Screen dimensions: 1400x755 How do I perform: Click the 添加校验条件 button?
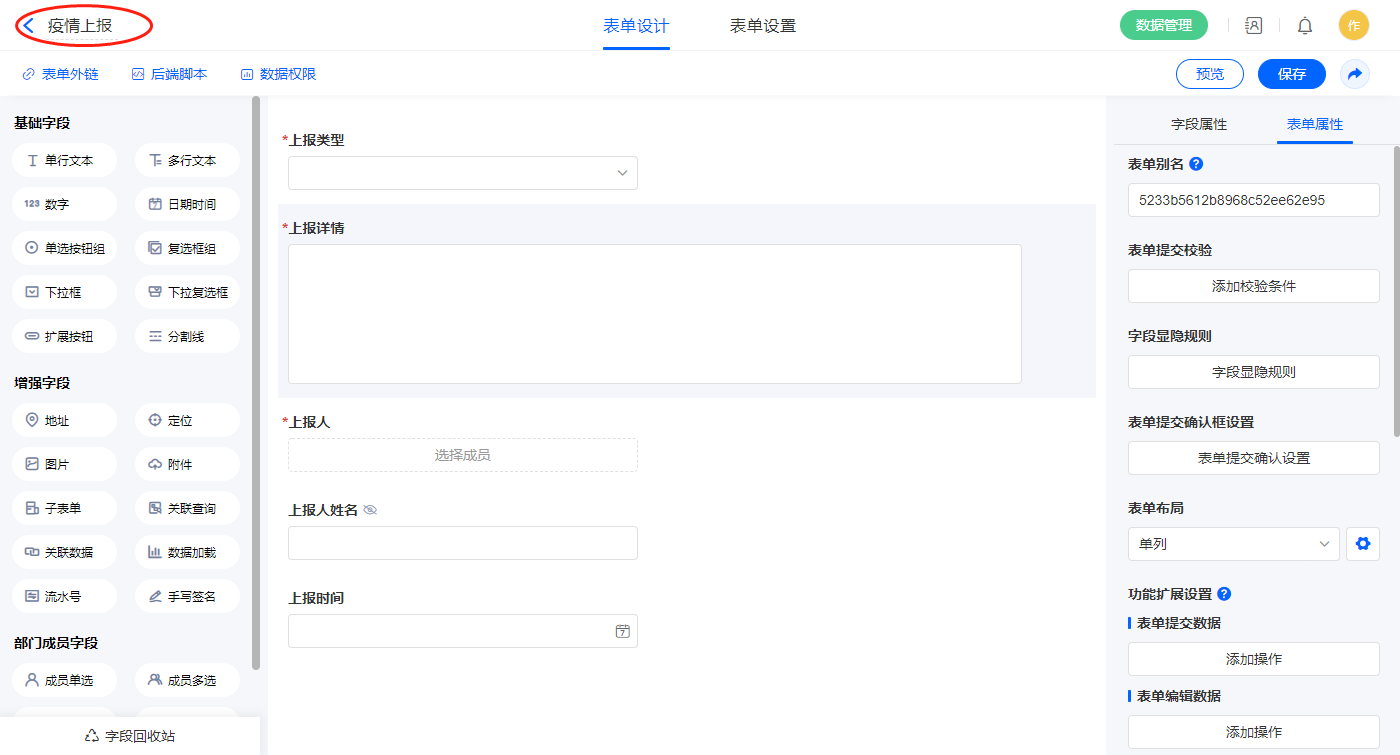[1253, 286]
